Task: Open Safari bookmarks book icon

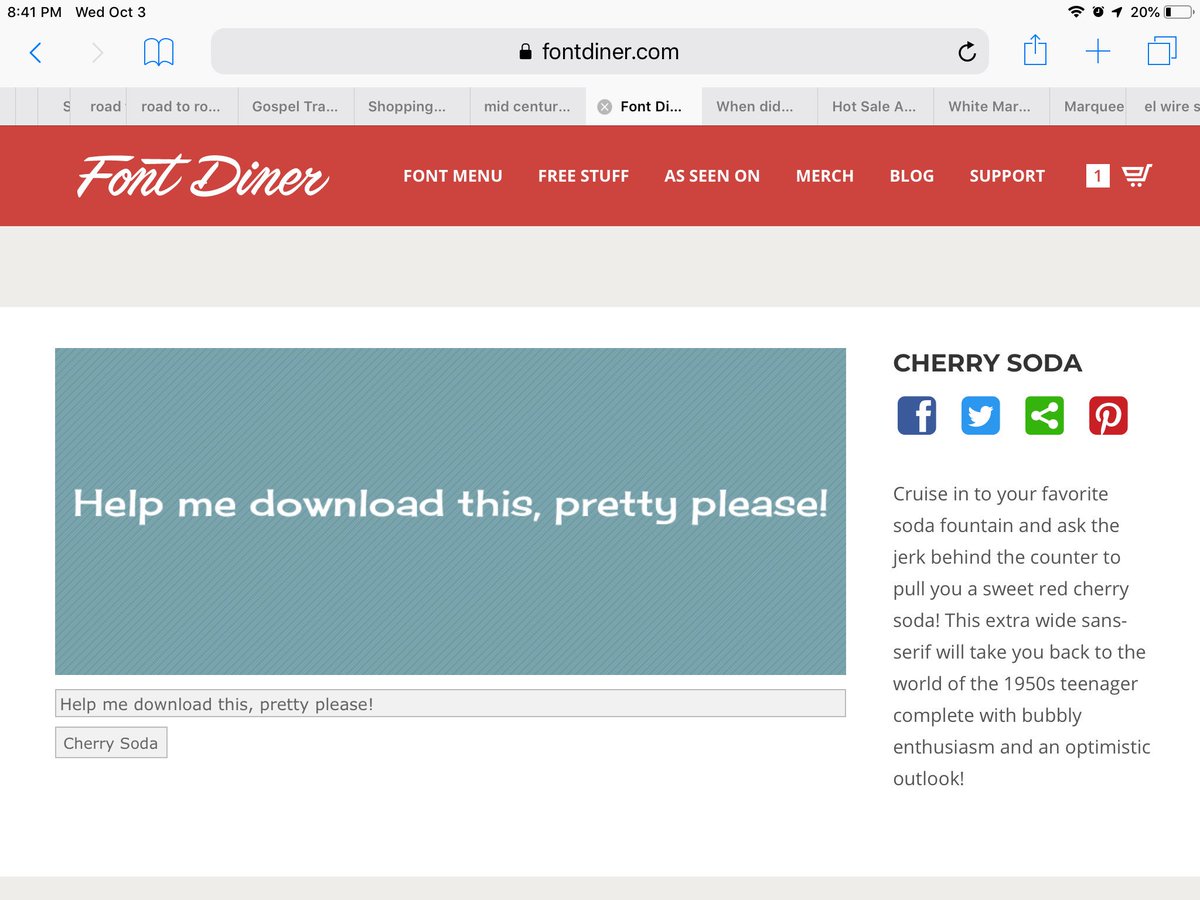Action: [159, 52]
